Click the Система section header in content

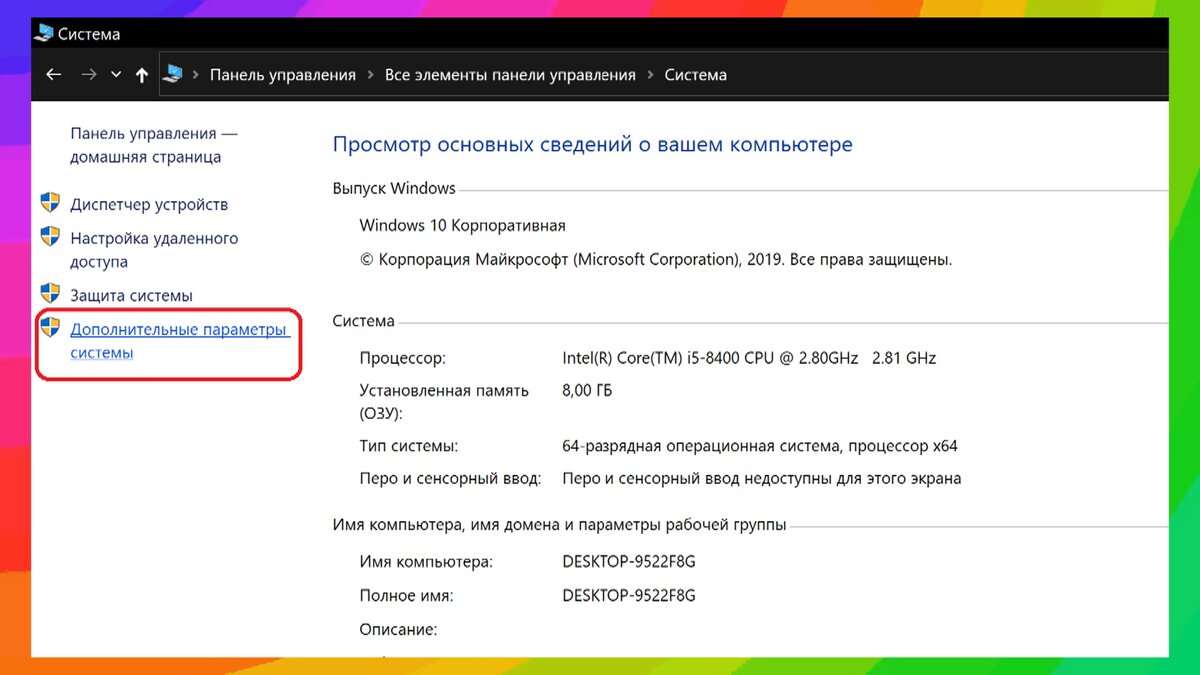point(363,321)
